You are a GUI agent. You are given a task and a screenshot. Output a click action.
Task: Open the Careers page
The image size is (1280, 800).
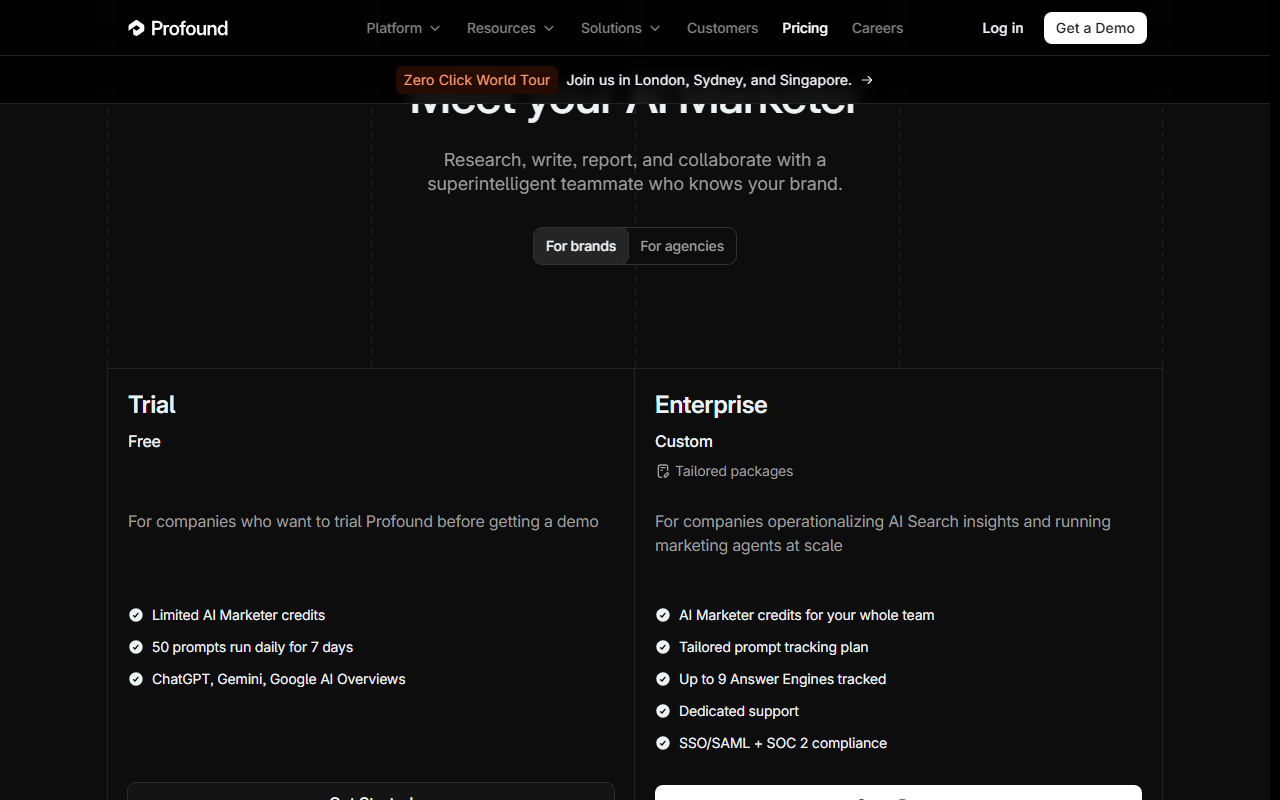click(877, 28)
